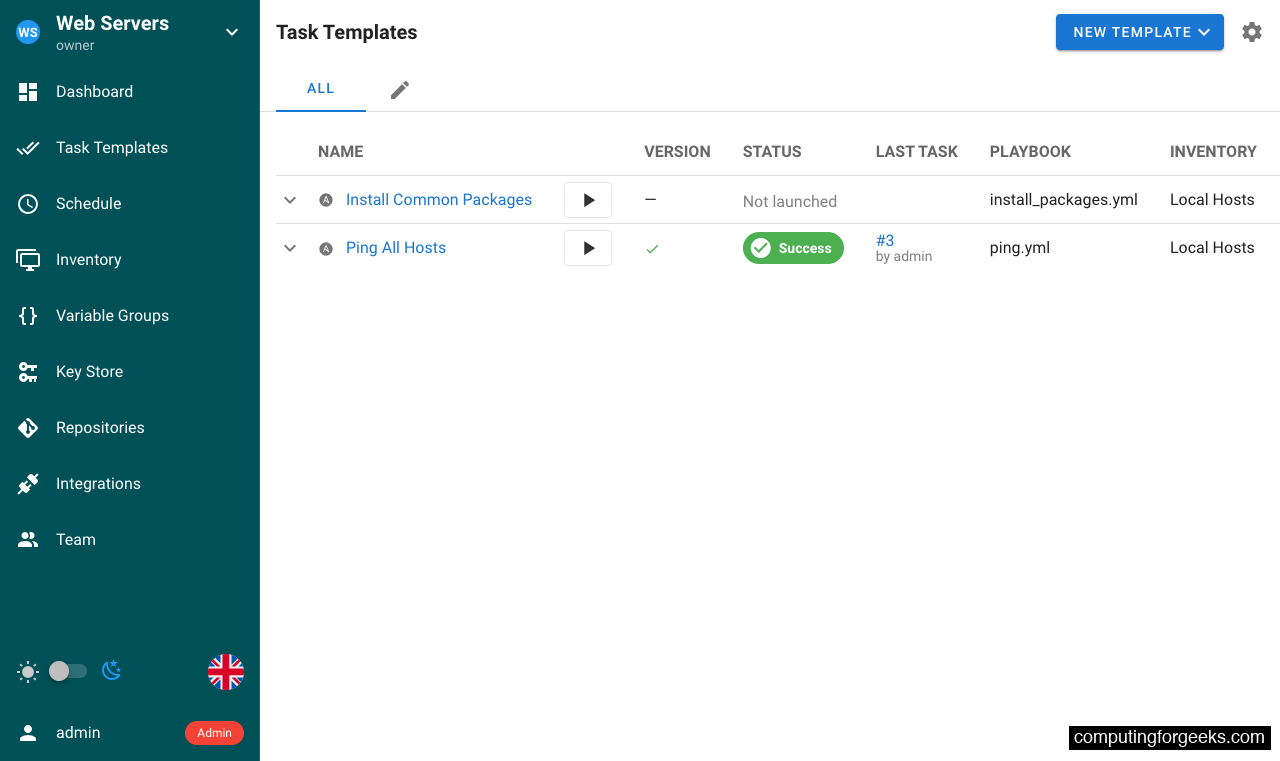
Task: Open the NEW TEMPLATE dropdown
Action: (x=1139, y=32)
